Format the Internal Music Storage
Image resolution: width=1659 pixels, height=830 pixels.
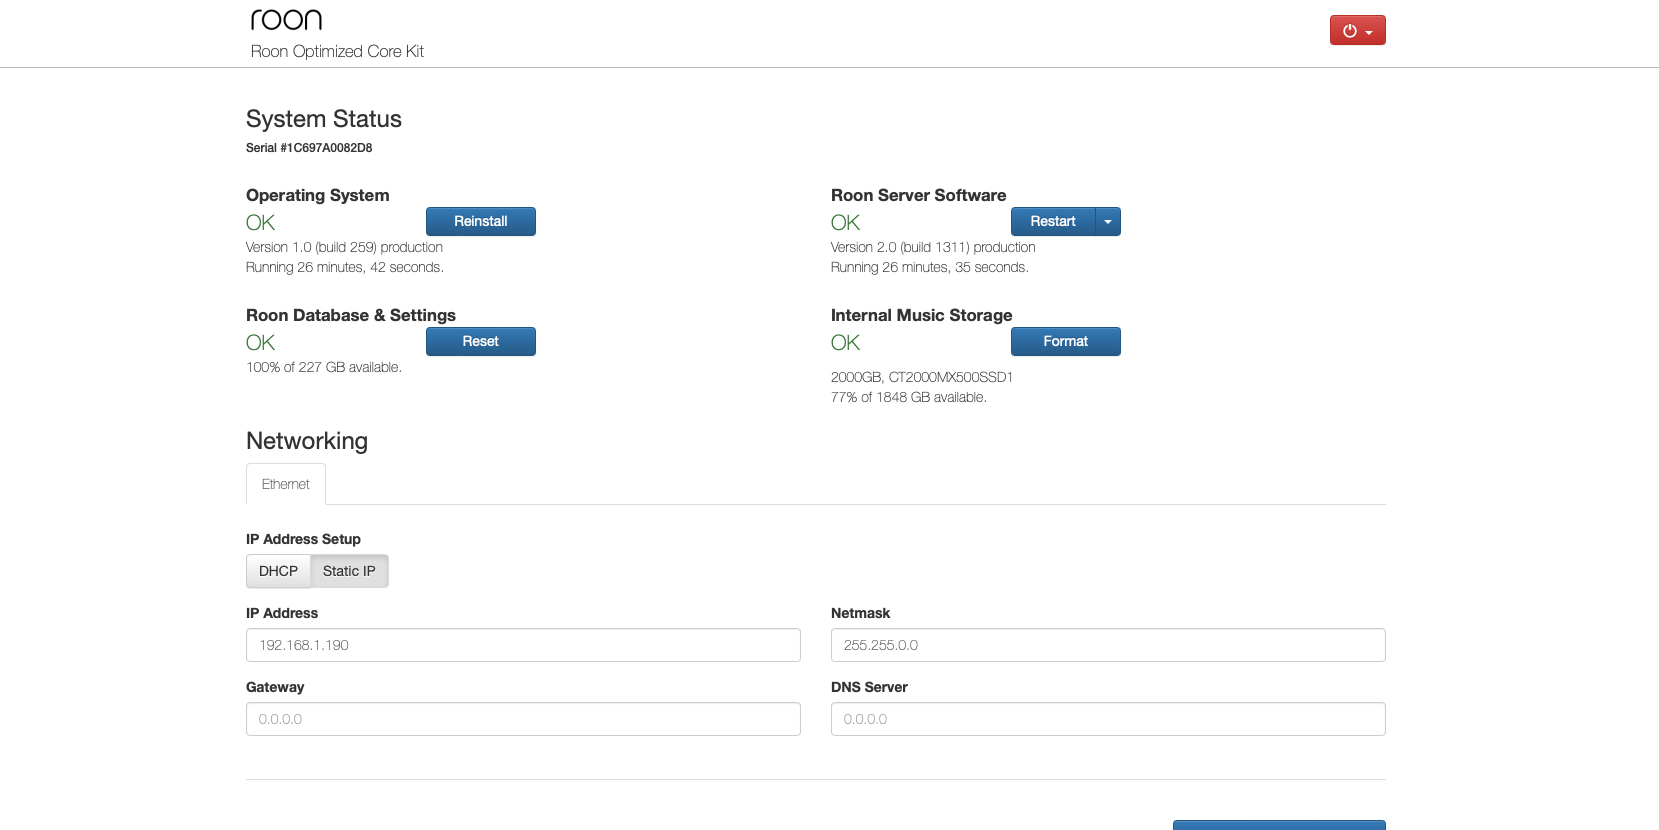coord(1065,341)
